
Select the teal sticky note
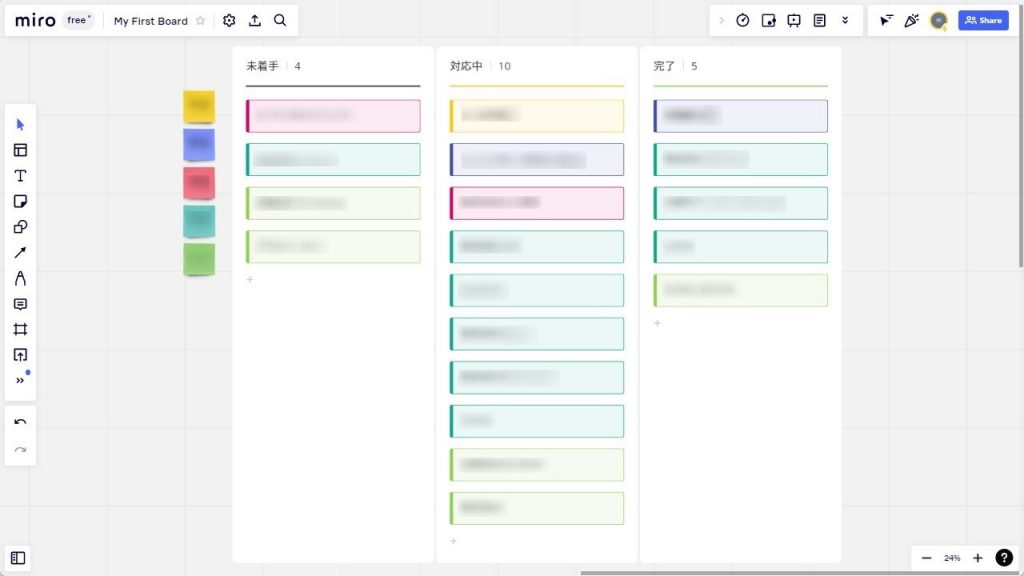pos(199,221)
